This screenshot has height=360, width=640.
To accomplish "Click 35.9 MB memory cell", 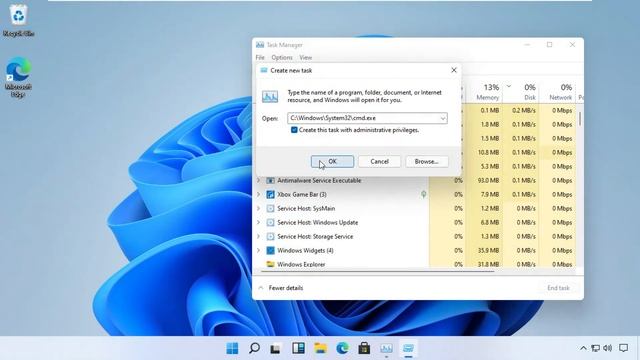I will coord(488,250).
